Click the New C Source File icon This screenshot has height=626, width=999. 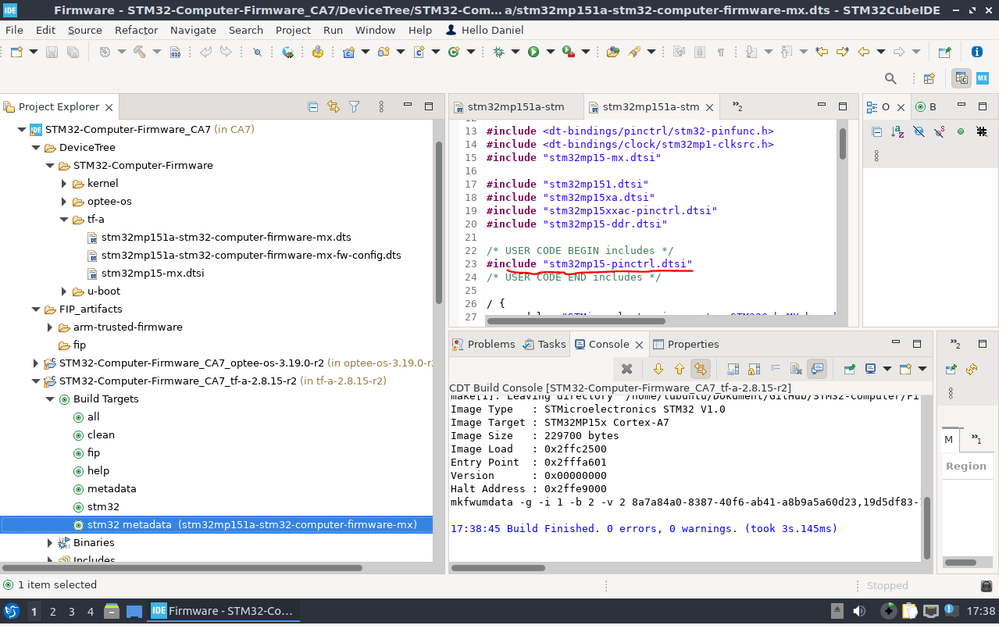click(x=419, y=52)
